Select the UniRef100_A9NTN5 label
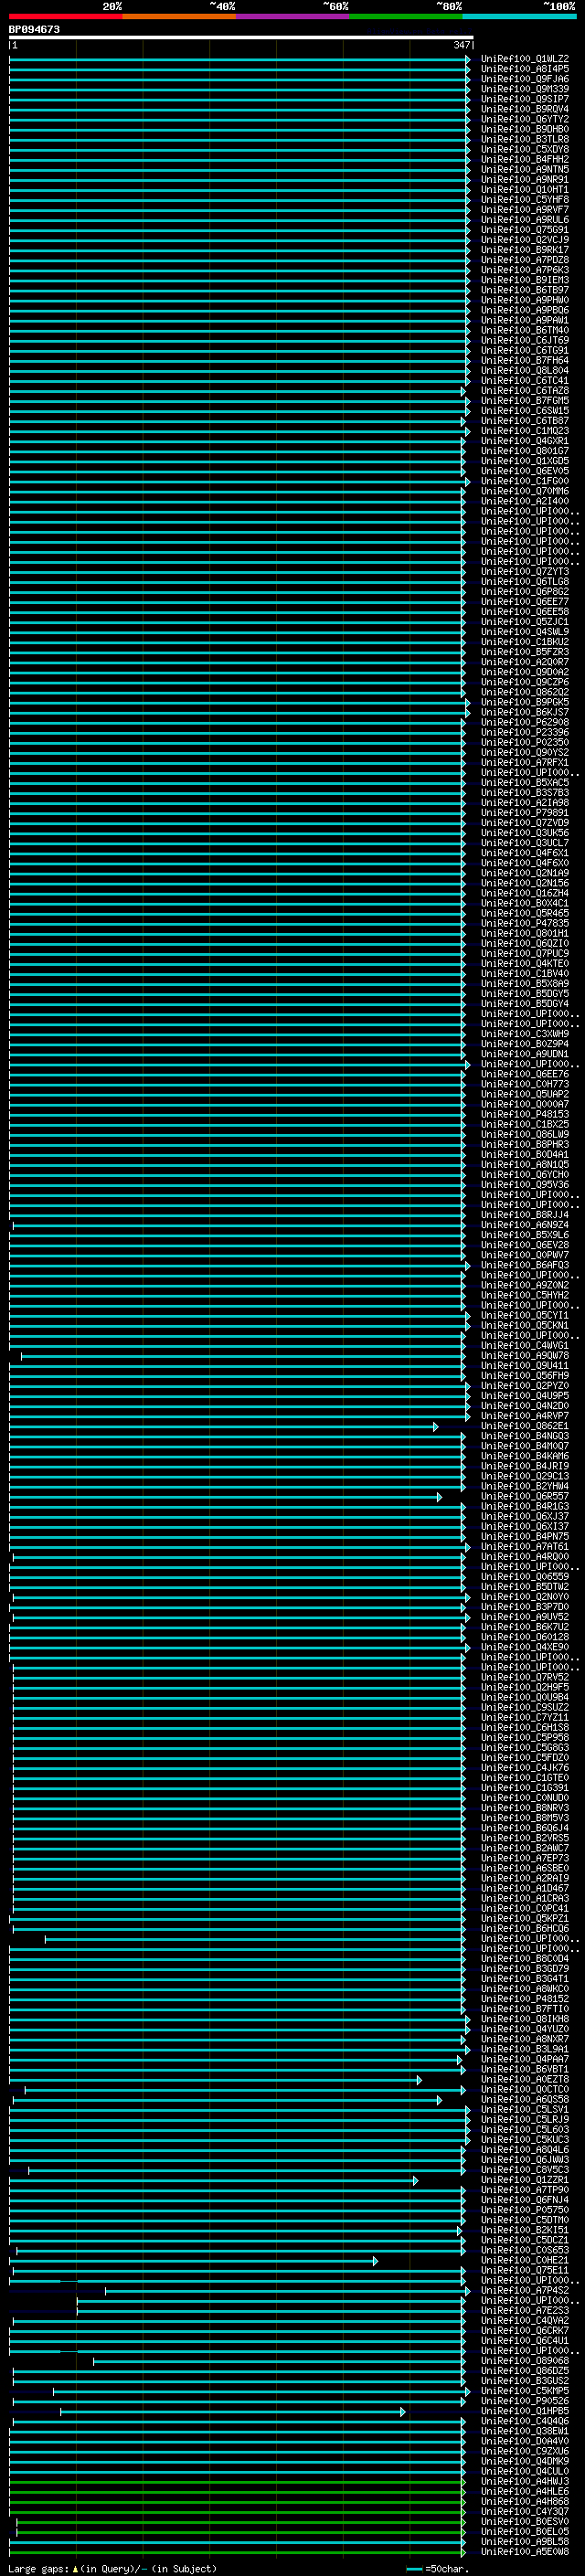This screenshot has height=2576, width=585. pos(525,169)
